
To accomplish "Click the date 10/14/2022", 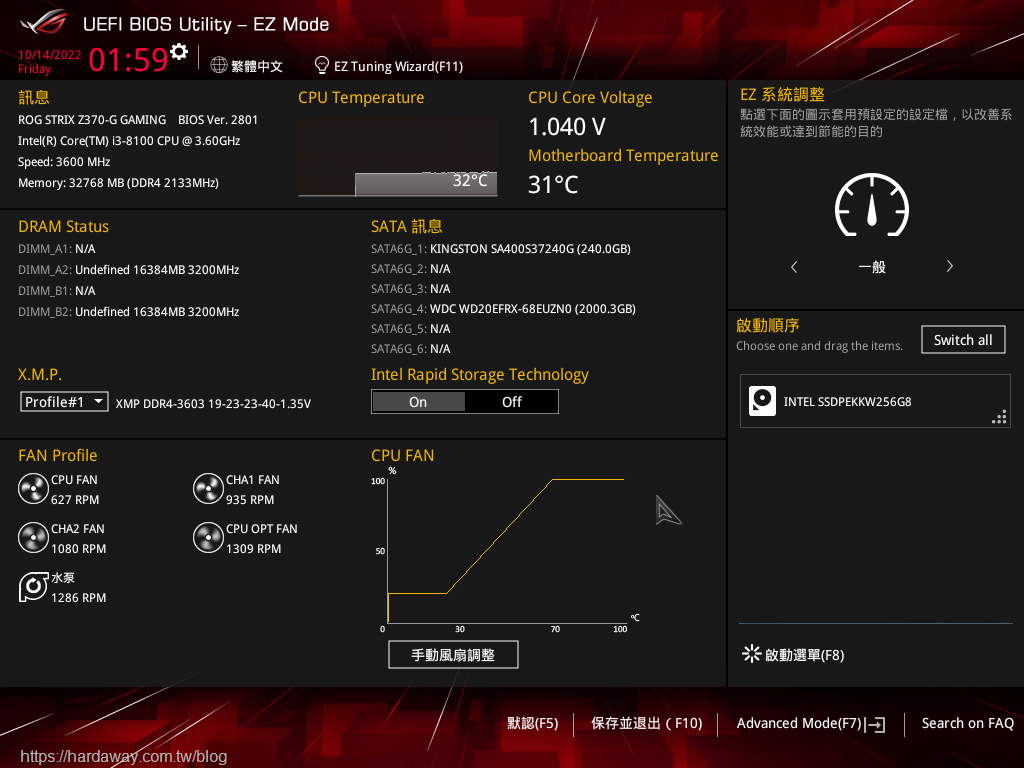I will pyautogui.click(x=50, y=55).
